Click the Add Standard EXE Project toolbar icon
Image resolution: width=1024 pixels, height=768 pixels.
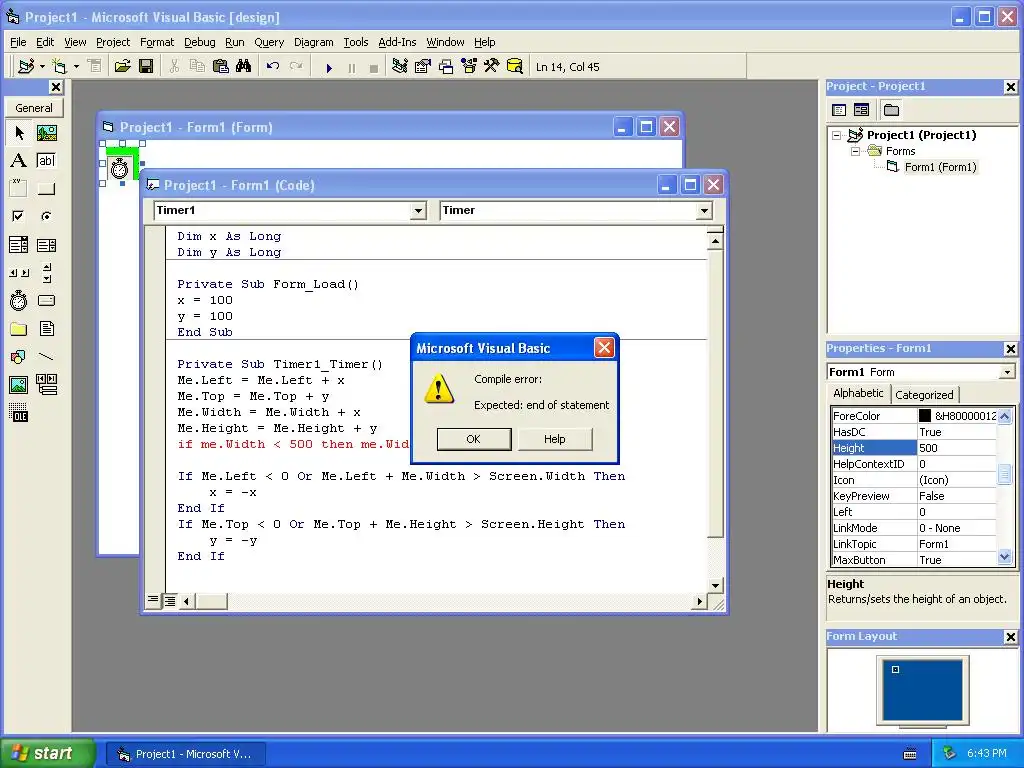pos(26,67)
